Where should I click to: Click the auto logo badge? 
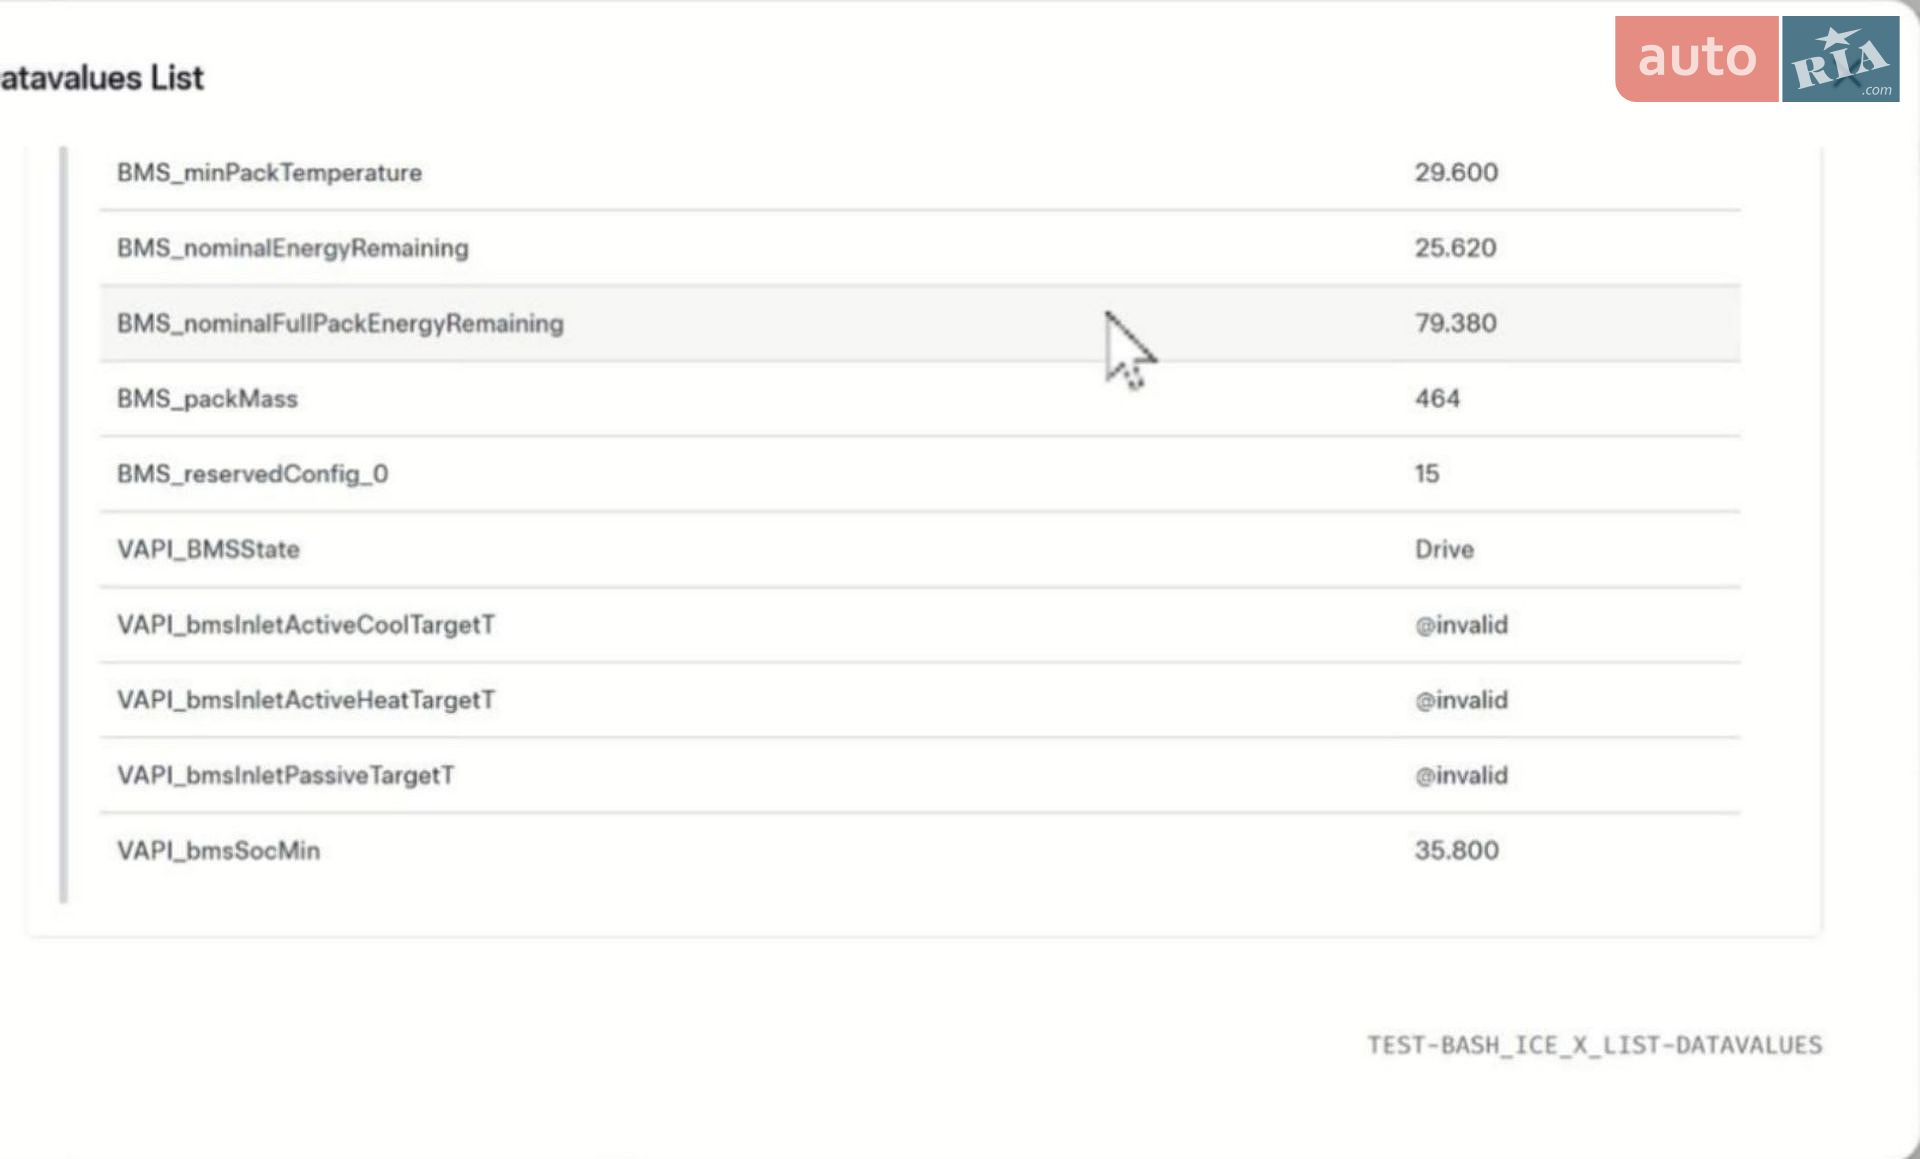point(1696,58)
